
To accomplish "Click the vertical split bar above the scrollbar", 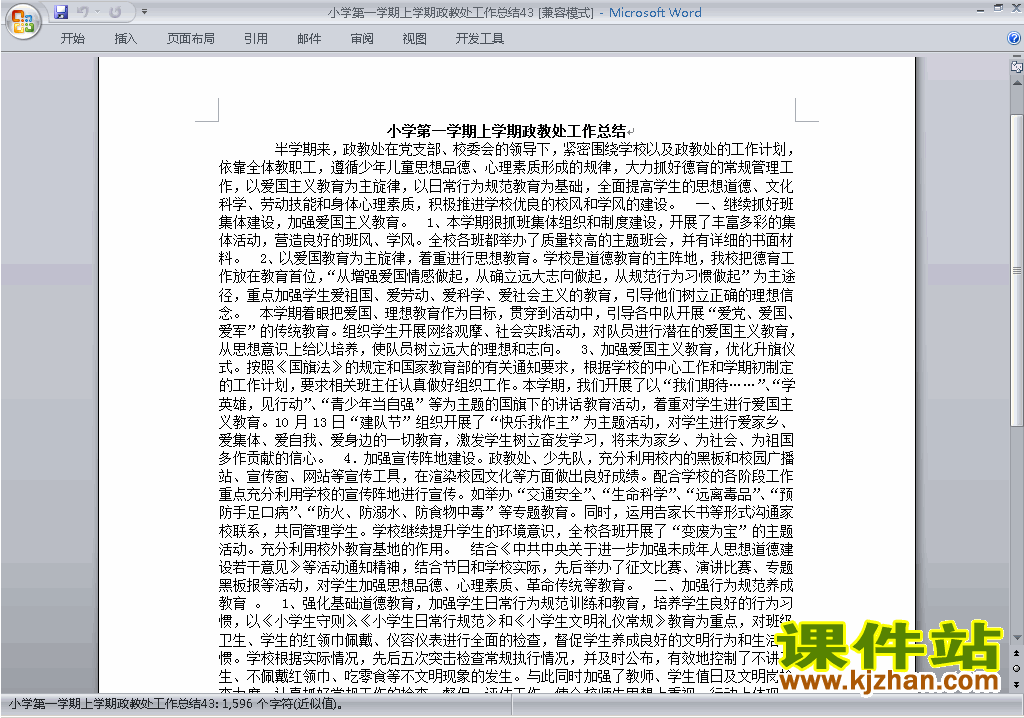I will [1016, 57].
